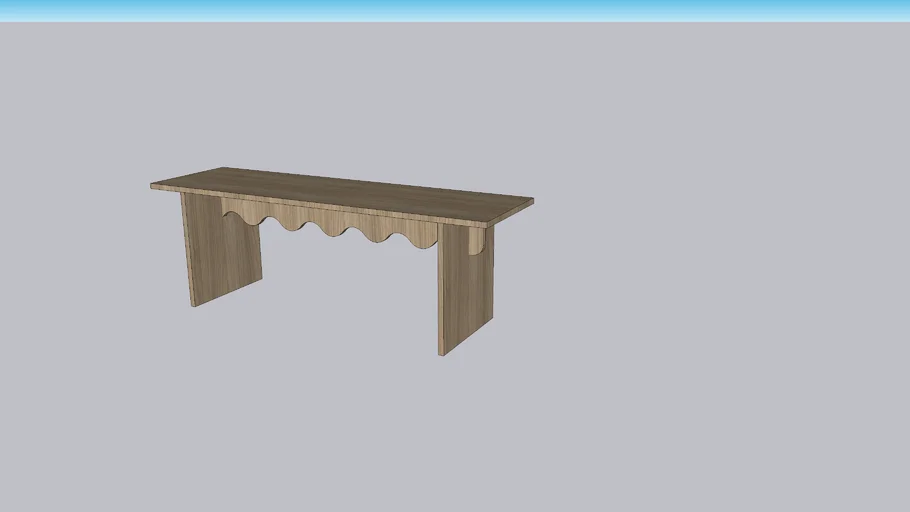Click the far-right corner of the bench top
Image resolution: width=910 pixels, height=512 pixels.
click(531, 201)
